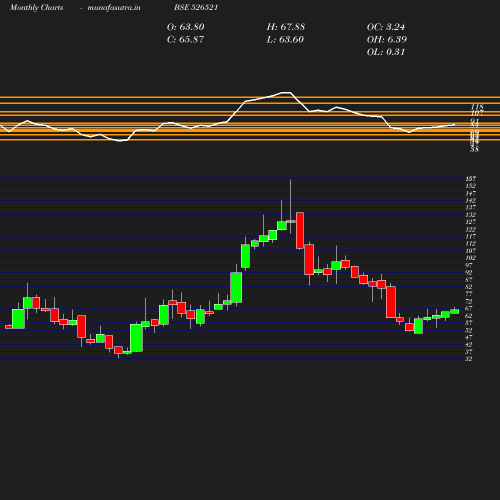500x500 pixels.
Task: Click the 127 price axis label
Action: pyautogui.click(x=470, y=222)
